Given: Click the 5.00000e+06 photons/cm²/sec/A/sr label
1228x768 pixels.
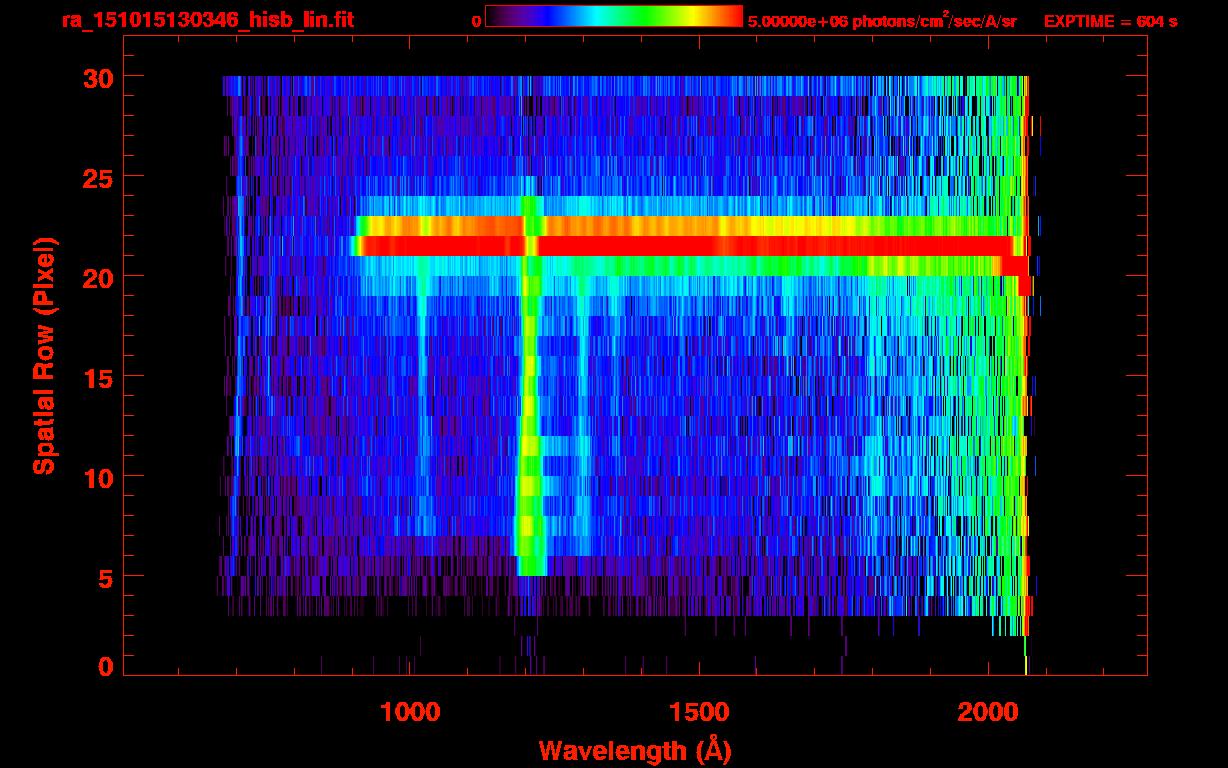Looking at the screenshot, I should click(882, 20).
